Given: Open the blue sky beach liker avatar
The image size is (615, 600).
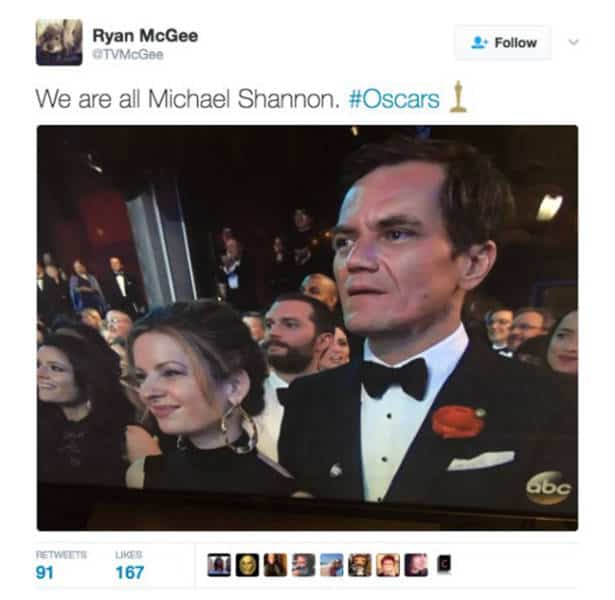Looking at the screenshot, I should [332, 565].
